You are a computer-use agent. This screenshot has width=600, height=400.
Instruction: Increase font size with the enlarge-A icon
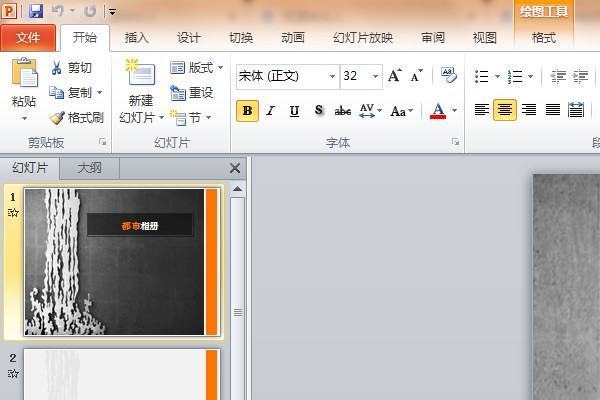(394, 76)
